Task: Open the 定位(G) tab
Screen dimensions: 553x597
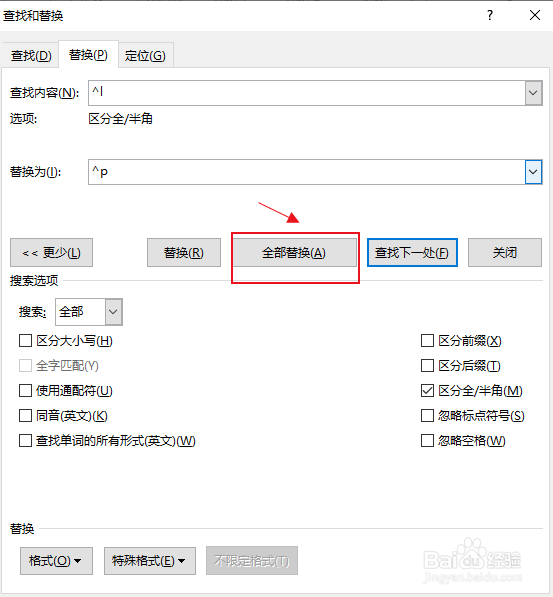Action: [145, 56]
